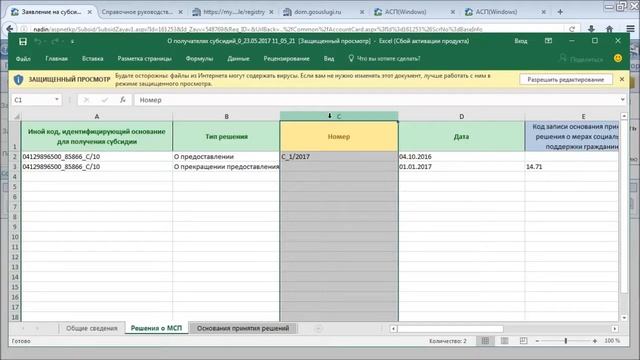The height and width of the screenshot is (360, 640).
Task: Click the vertical scrollbar up arrow
Action: pos(624,116)
